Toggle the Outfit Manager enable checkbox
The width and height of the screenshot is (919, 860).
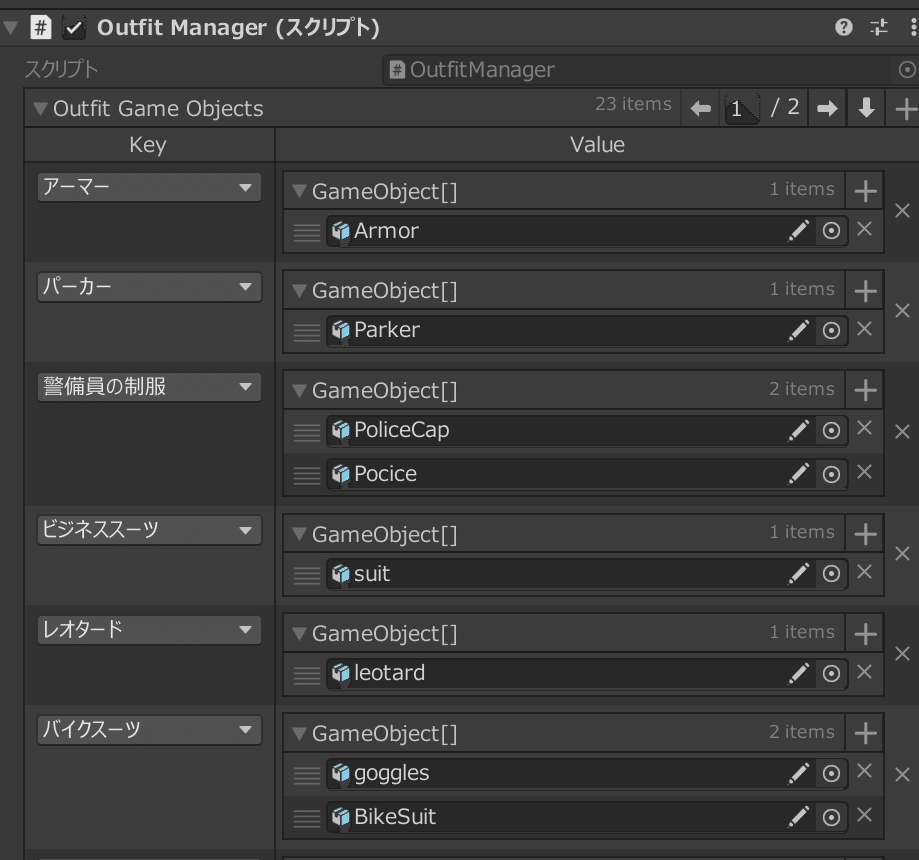tap(73, 28)
